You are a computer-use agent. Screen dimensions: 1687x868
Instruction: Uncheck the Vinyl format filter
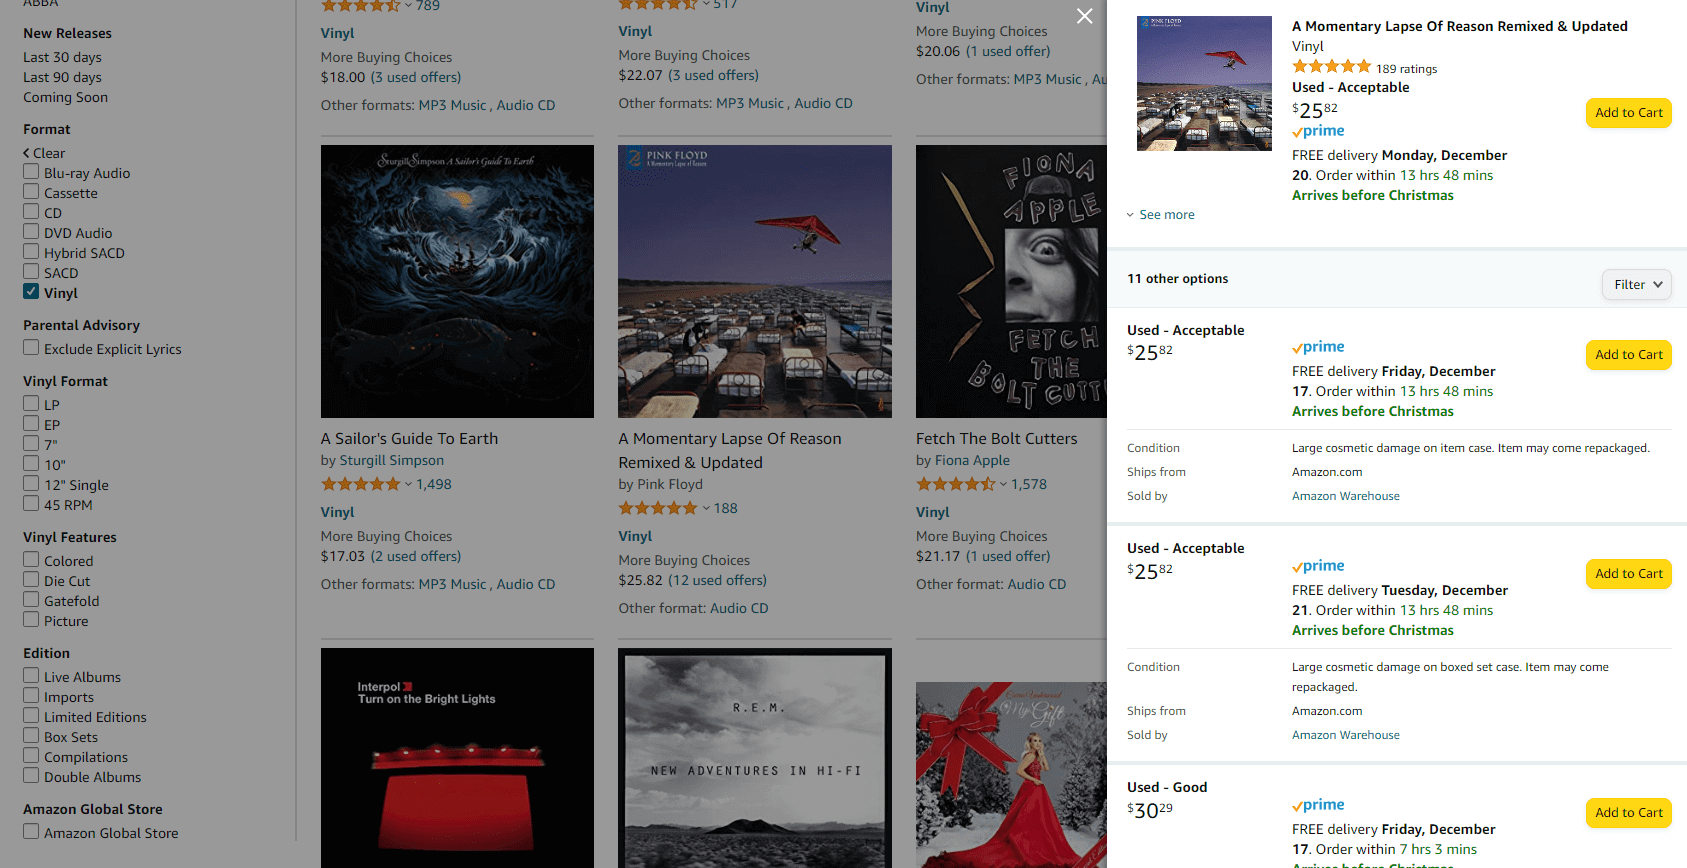coord(31,292)
